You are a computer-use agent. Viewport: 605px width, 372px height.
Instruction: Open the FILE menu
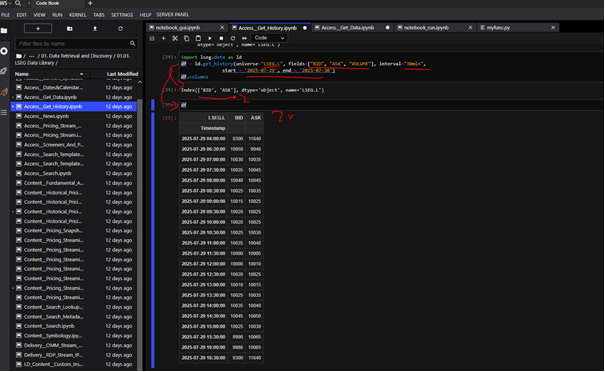click(x=5, y=15)
